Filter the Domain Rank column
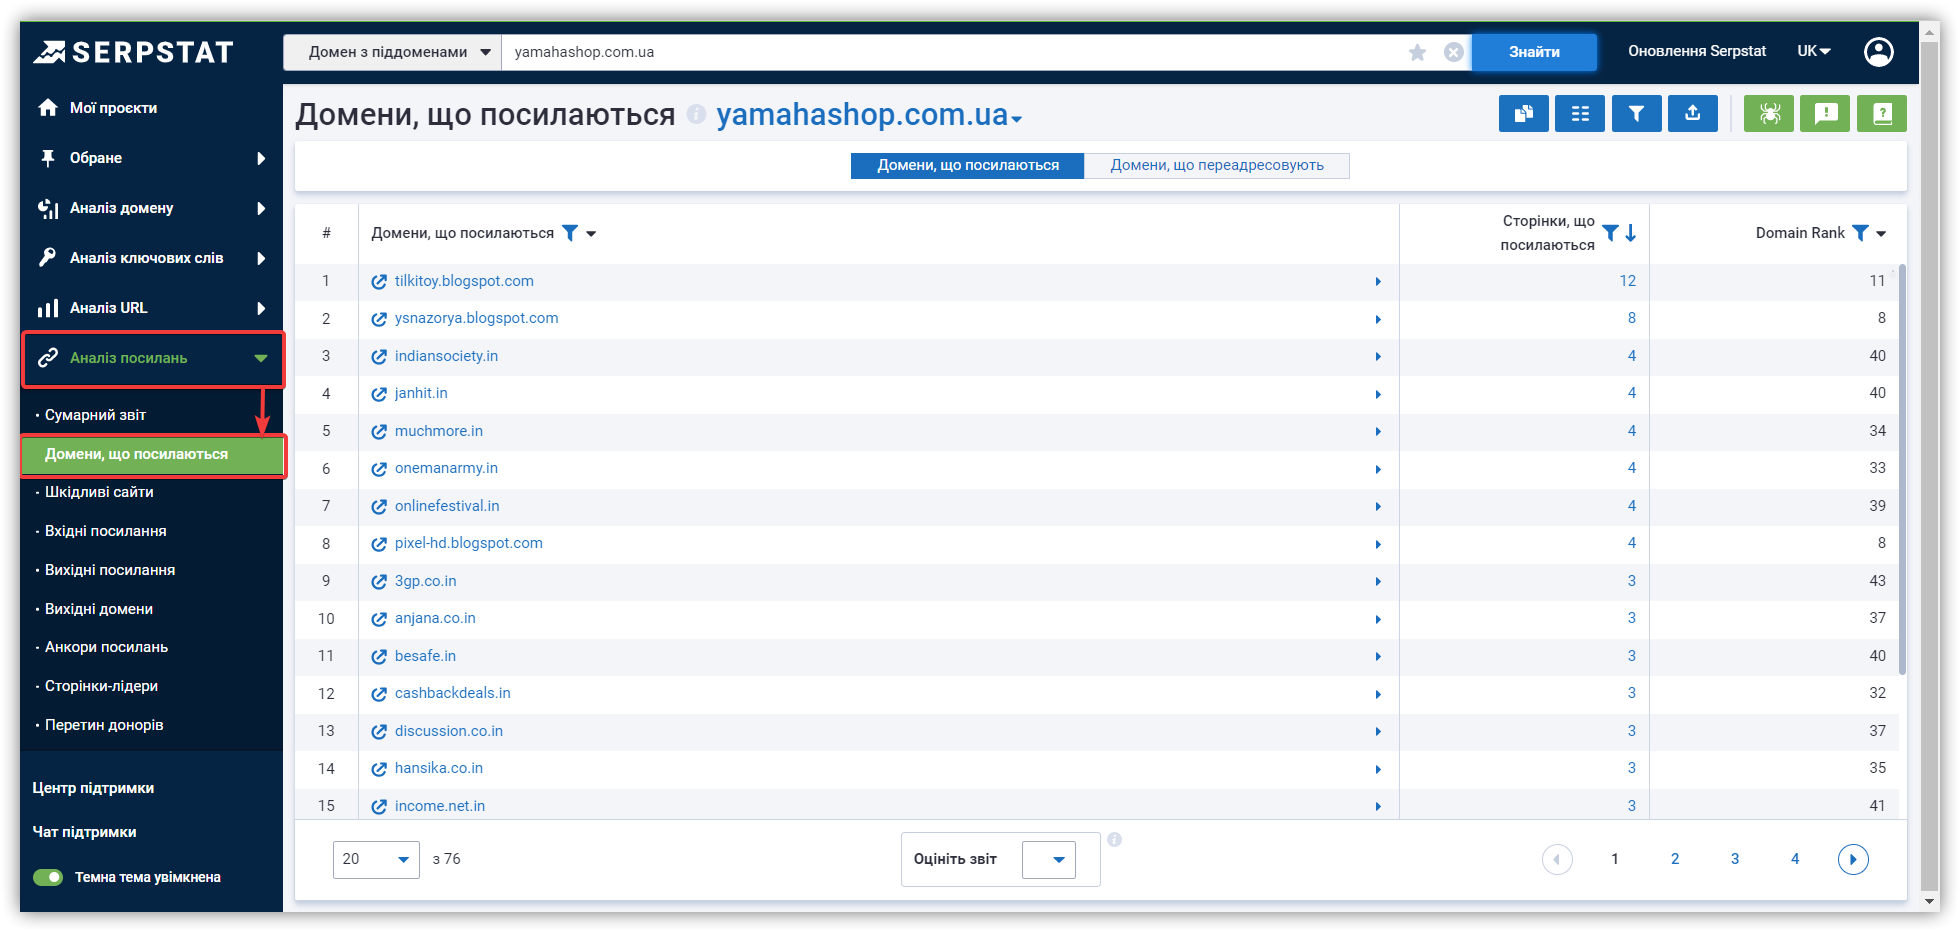This screenshot has height=932, width=1960. pos(1860,233)
